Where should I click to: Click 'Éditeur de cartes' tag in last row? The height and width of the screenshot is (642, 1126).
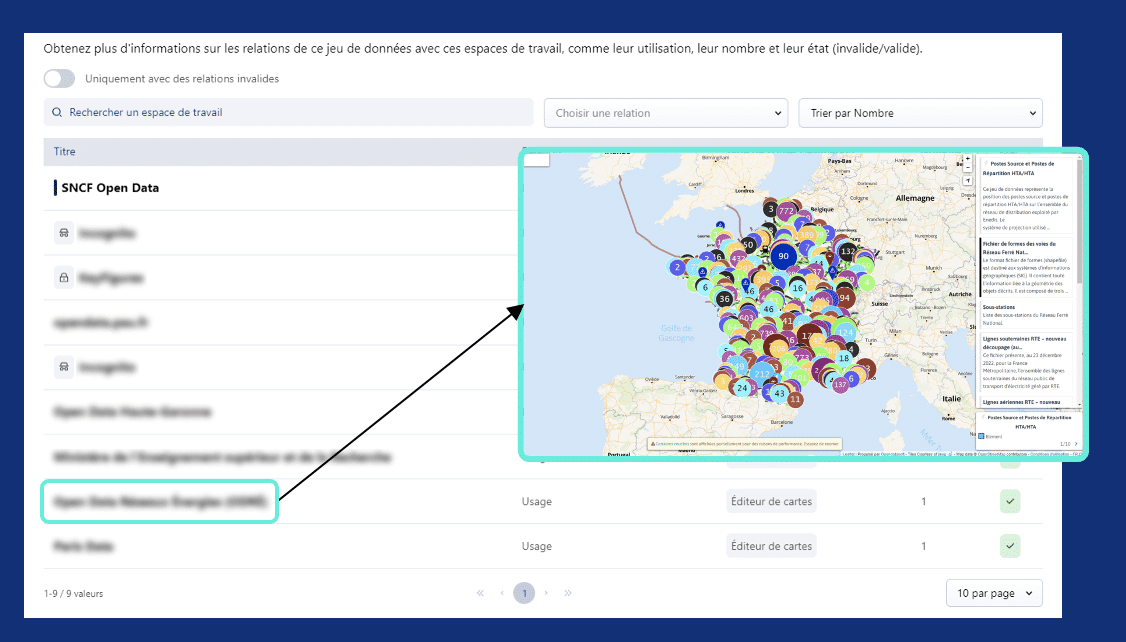click(771, 546)
